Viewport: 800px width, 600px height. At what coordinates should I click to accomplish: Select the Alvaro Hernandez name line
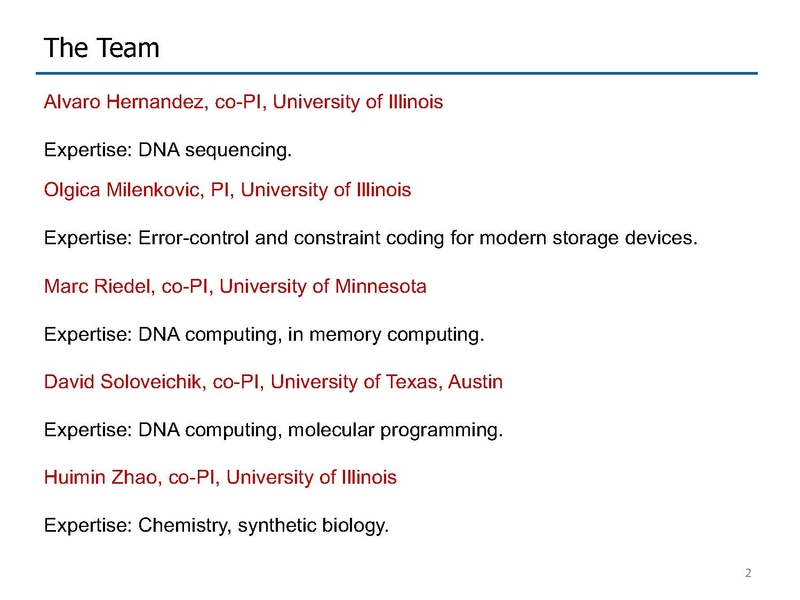243,102
